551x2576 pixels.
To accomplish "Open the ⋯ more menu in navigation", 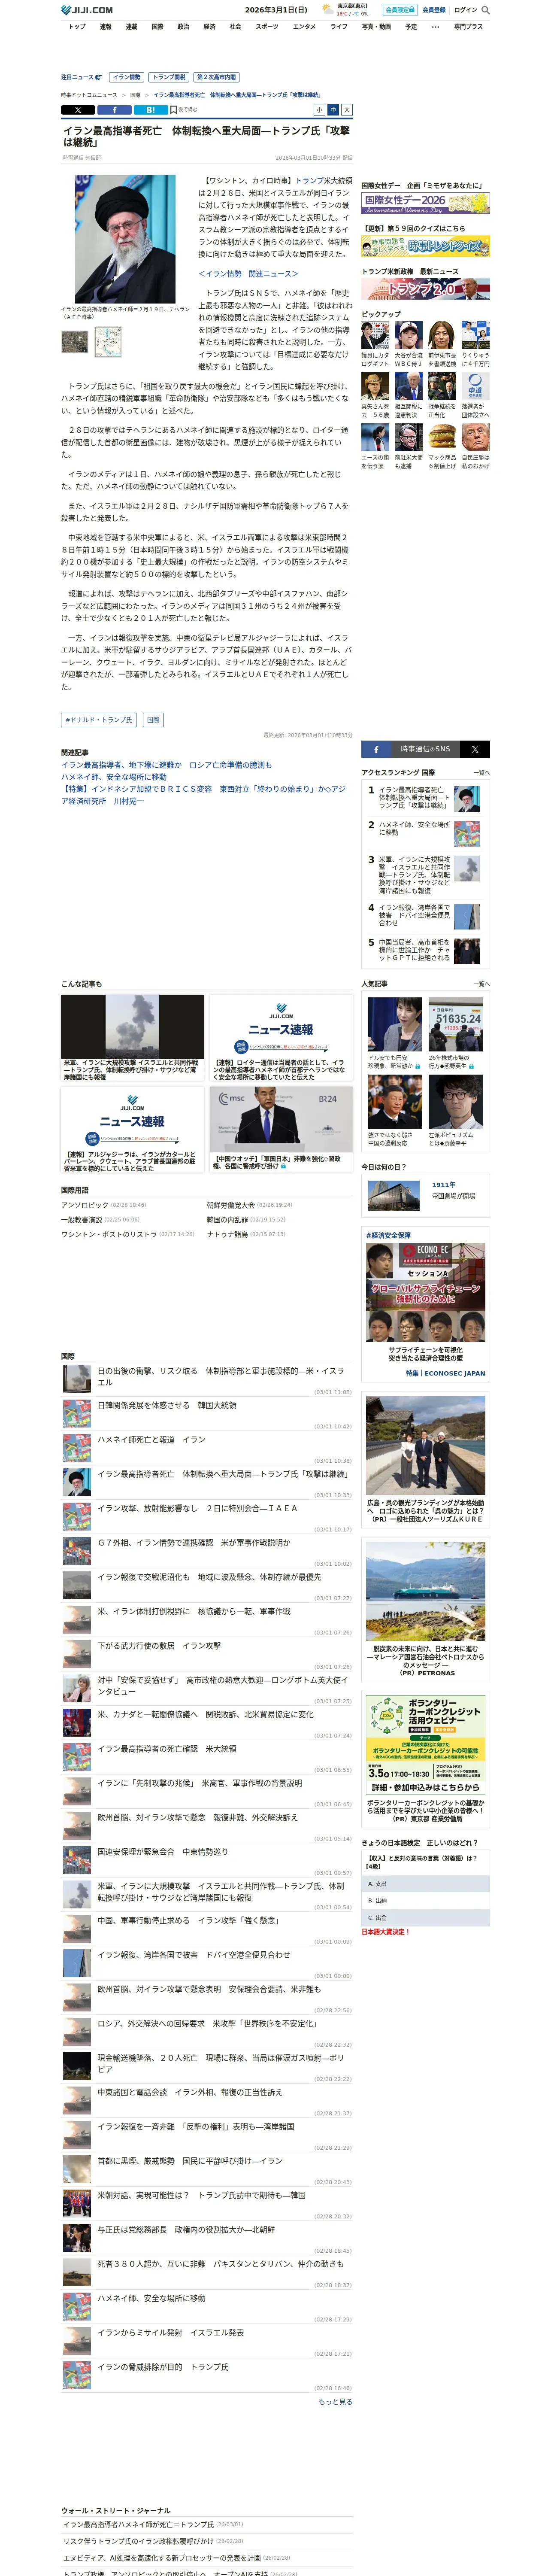I will coord(435,27).
